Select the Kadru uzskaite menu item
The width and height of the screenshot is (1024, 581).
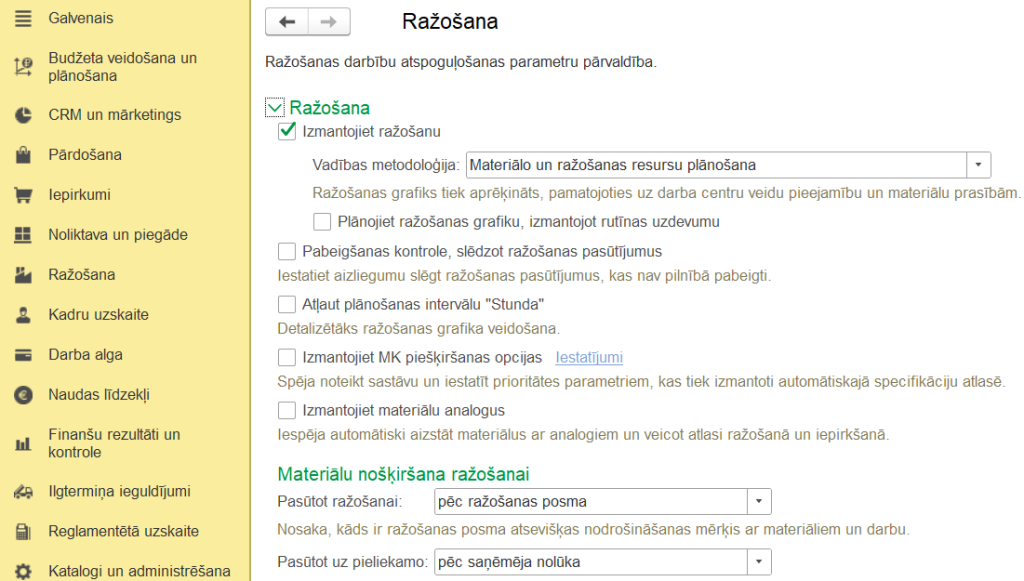pyautogui.click(x=22, y=312)
